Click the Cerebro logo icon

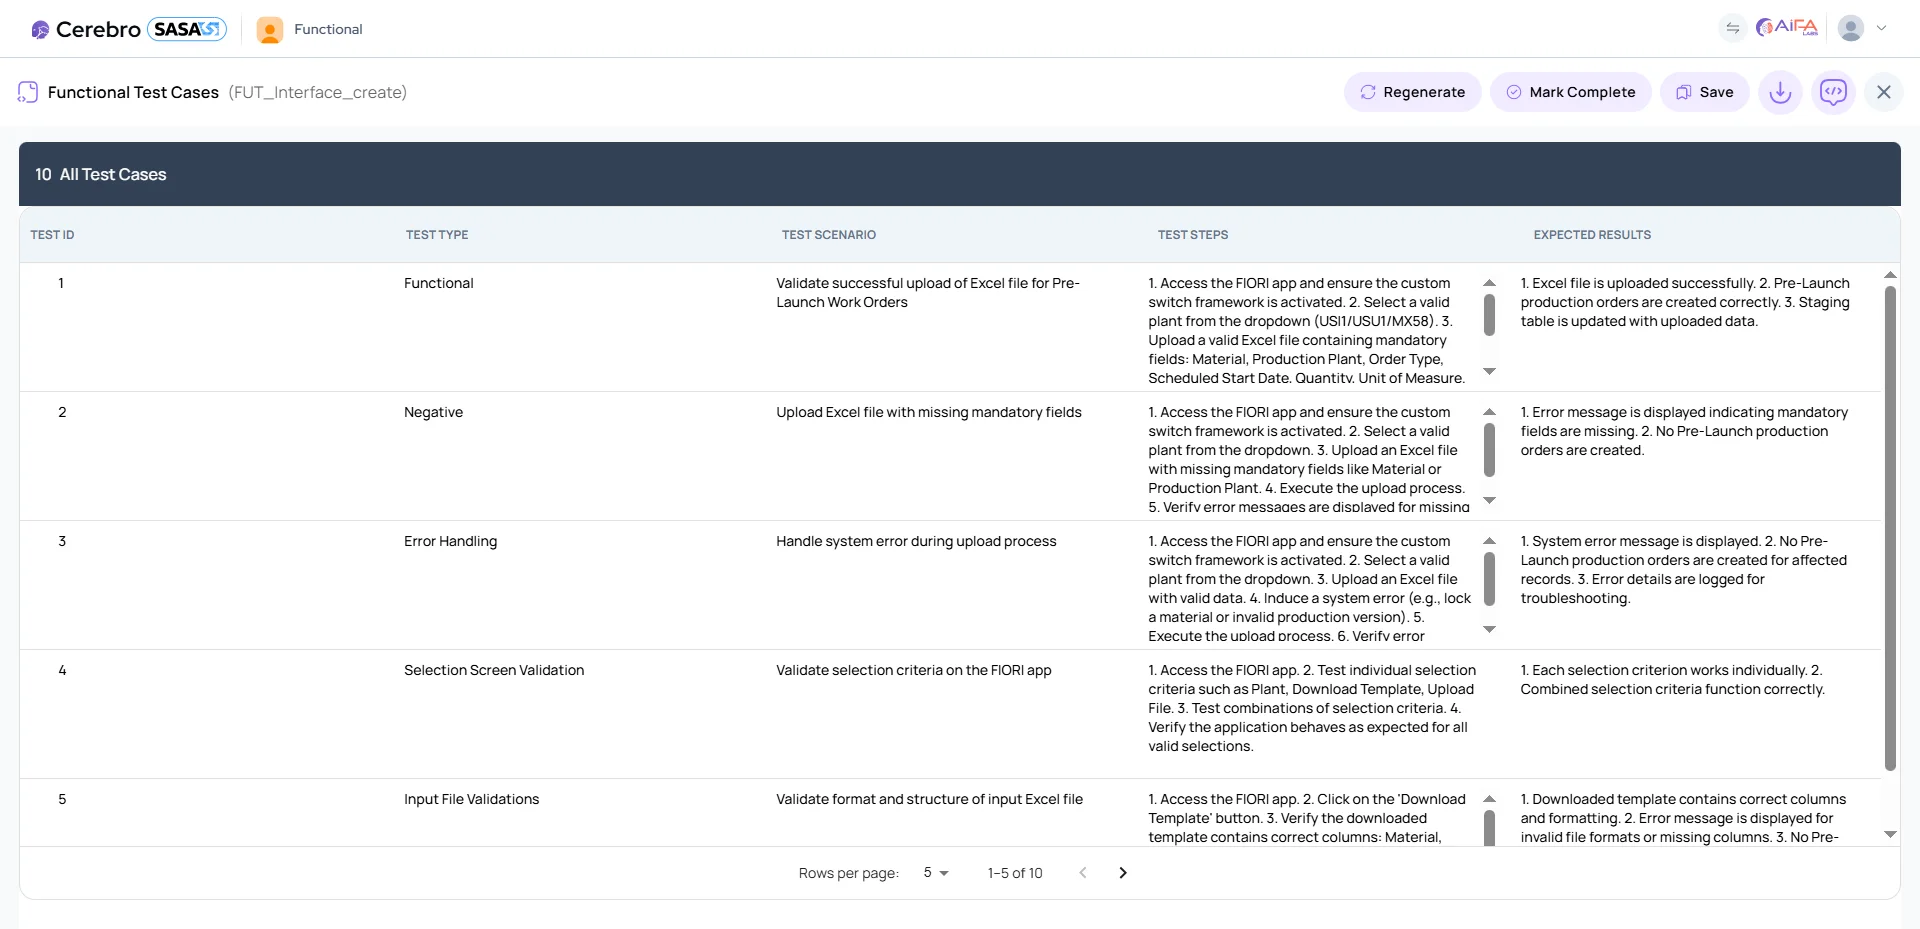coord(40,29)
